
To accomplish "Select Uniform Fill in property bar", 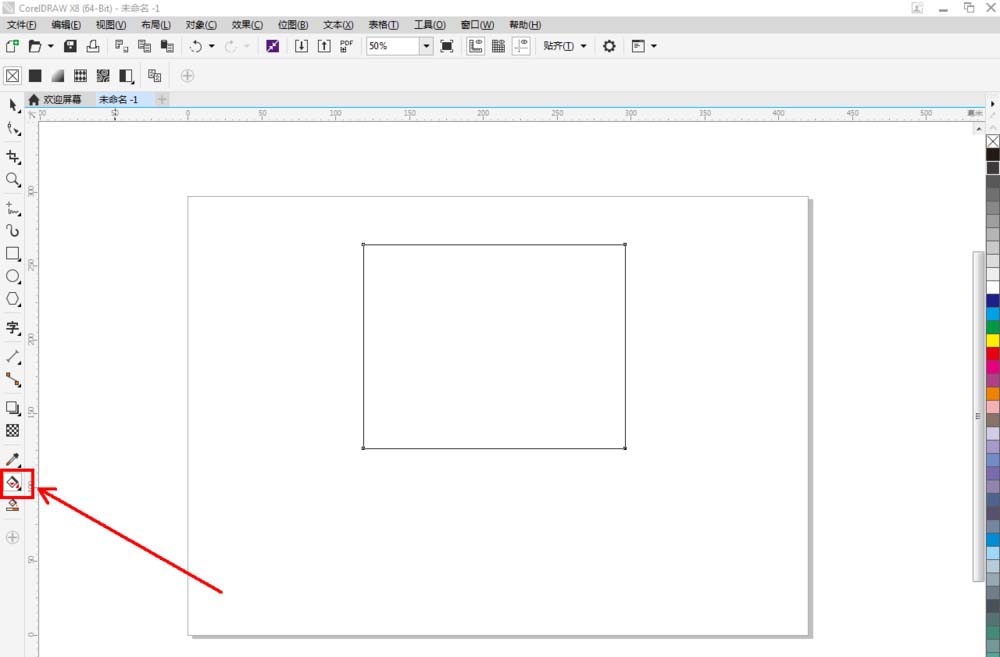I will (35, 76).
